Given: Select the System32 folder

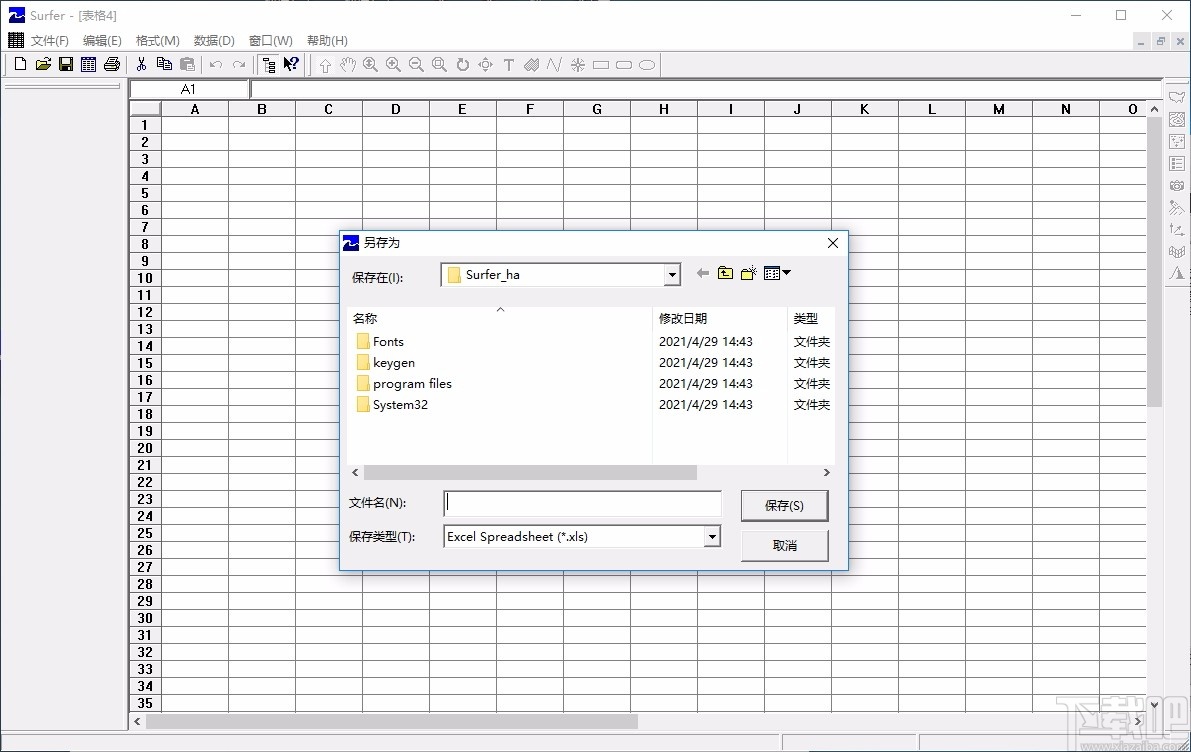Looking at the screenshot, I should pos(392,405).
